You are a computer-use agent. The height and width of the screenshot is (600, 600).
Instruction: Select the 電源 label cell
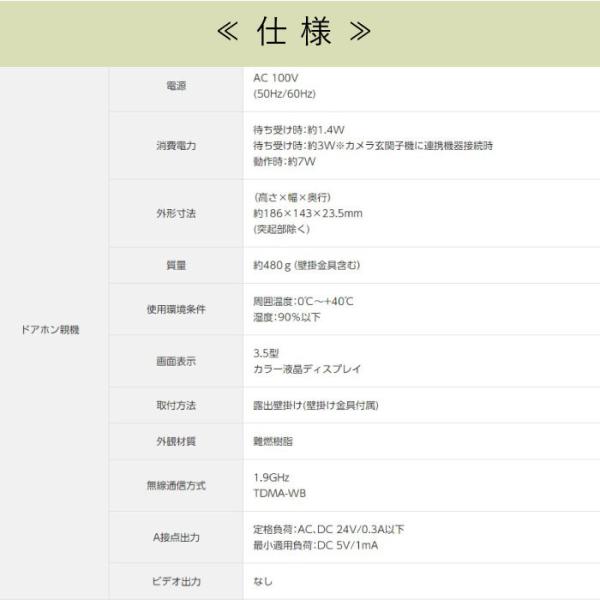175,85
